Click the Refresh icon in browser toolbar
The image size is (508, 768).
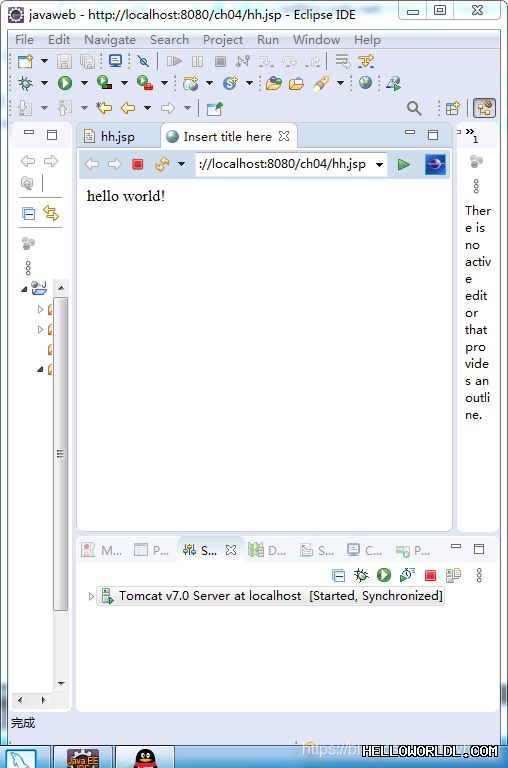tap(162, 164)
